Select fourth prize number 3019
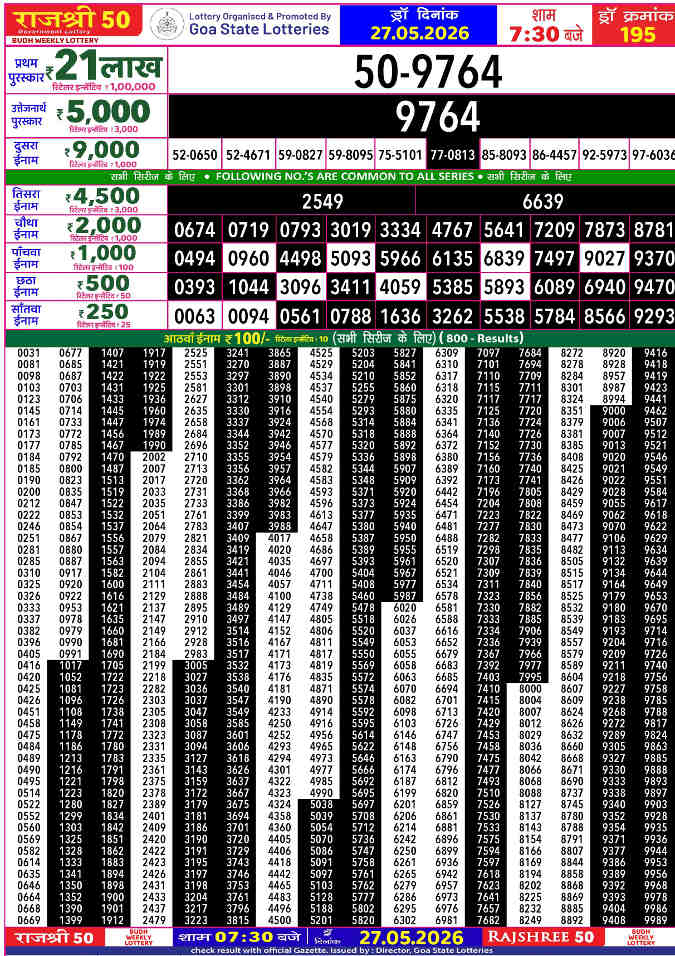Screen dimensions: 675x956 (x=351, y=230)
